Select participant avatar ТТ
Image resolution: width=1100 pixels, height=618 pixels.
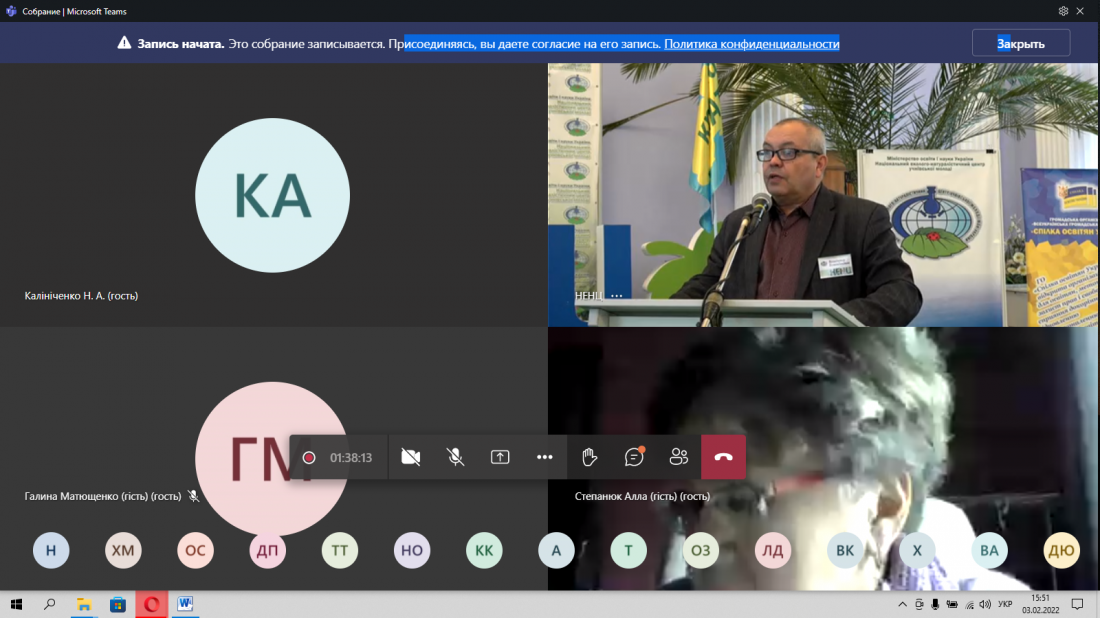tap(340, 551)
